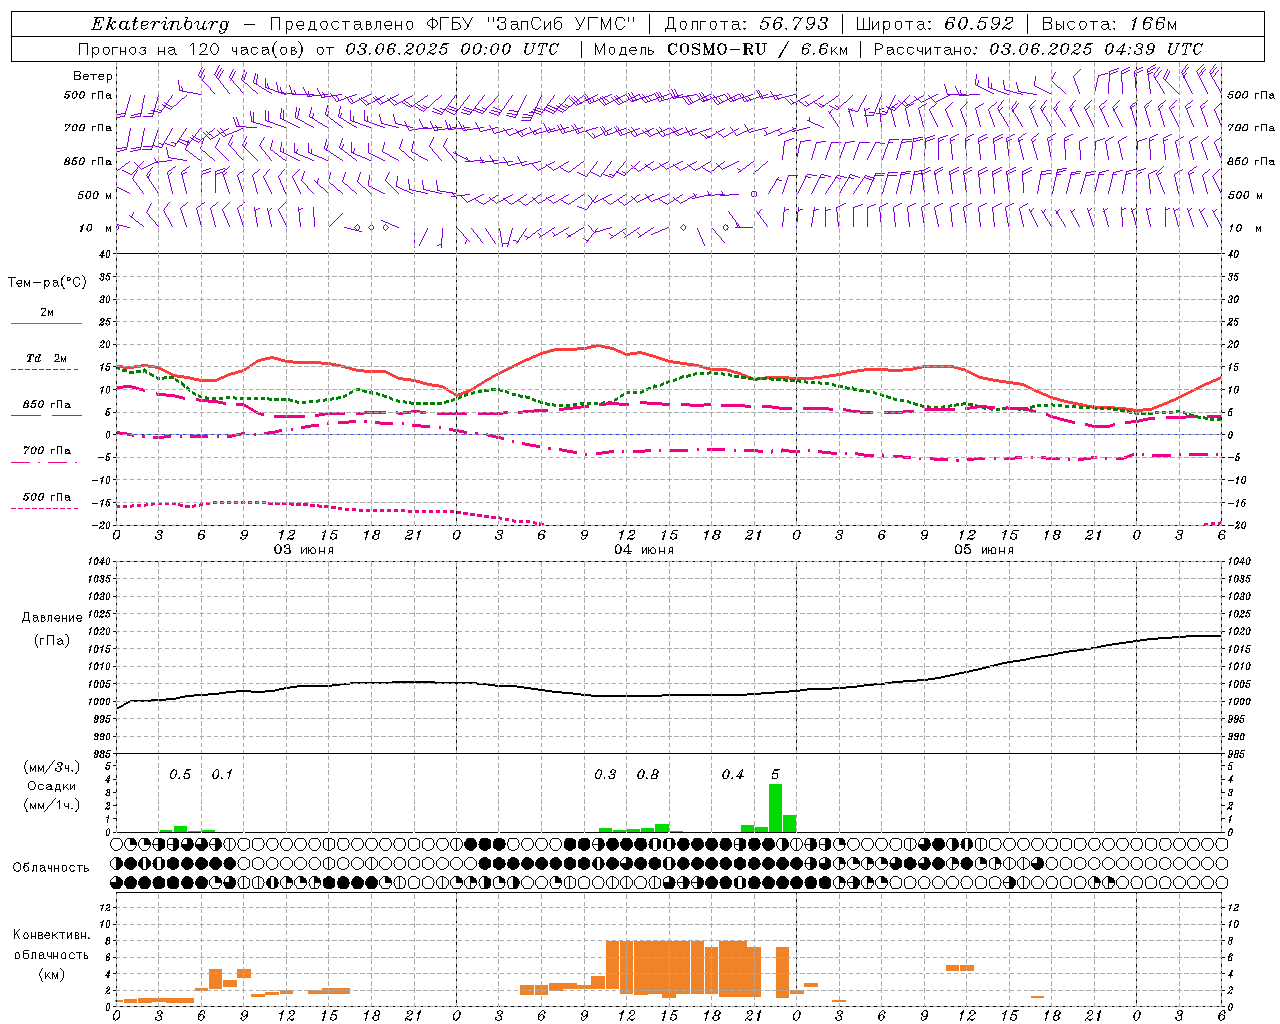The height and width of the screenshot is (1024, 1280).
Task: Click the '03 июня' date label
Action: (x=304, y=550)
